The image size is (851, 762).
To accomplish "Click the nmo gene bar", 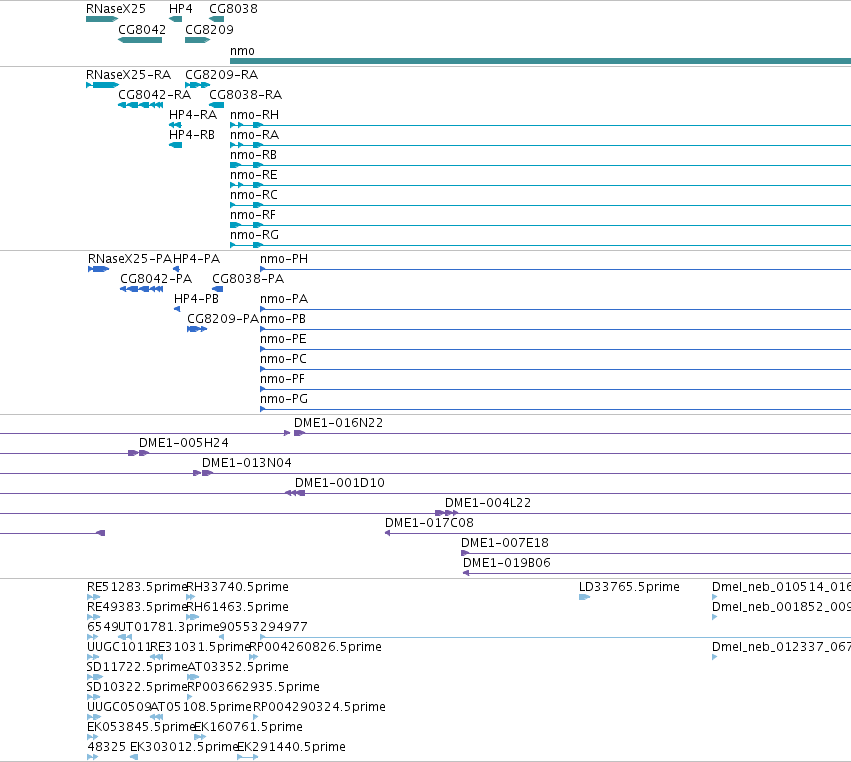I will [541, 61].
